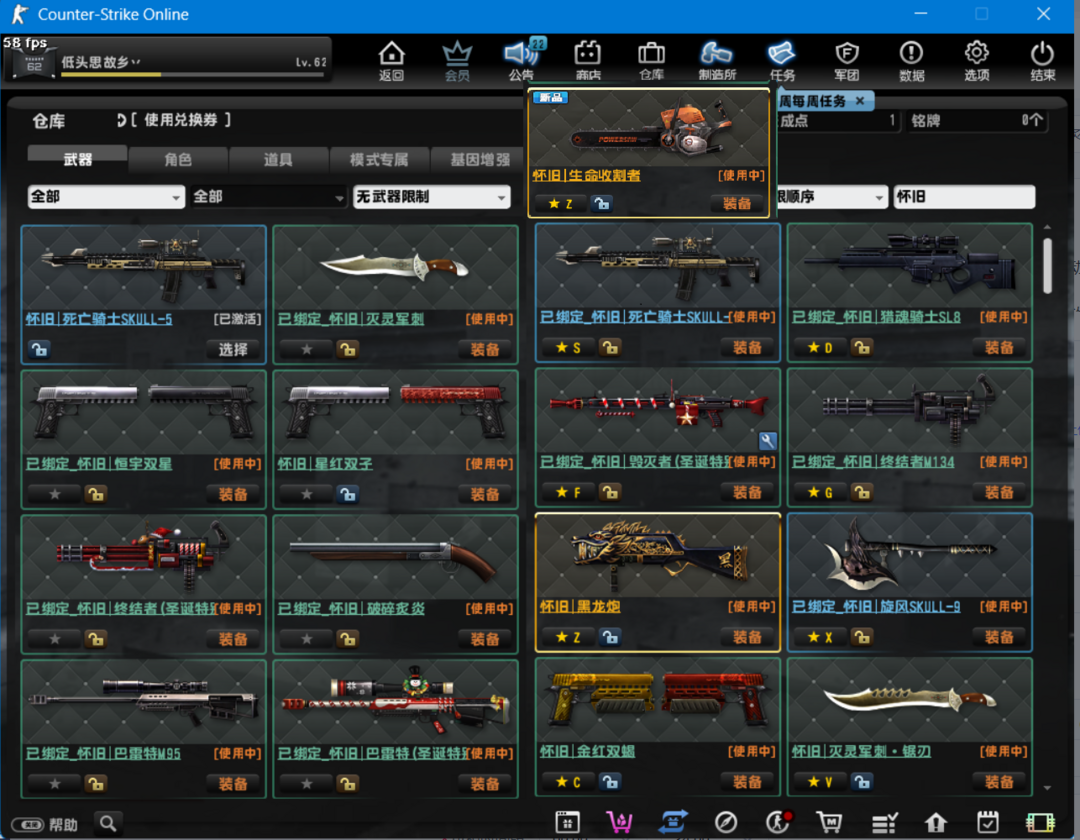Go back using the 返回 home icon
Image resolution: width=1080 pixels, height=840 pixels.
(x=391, y=61)
